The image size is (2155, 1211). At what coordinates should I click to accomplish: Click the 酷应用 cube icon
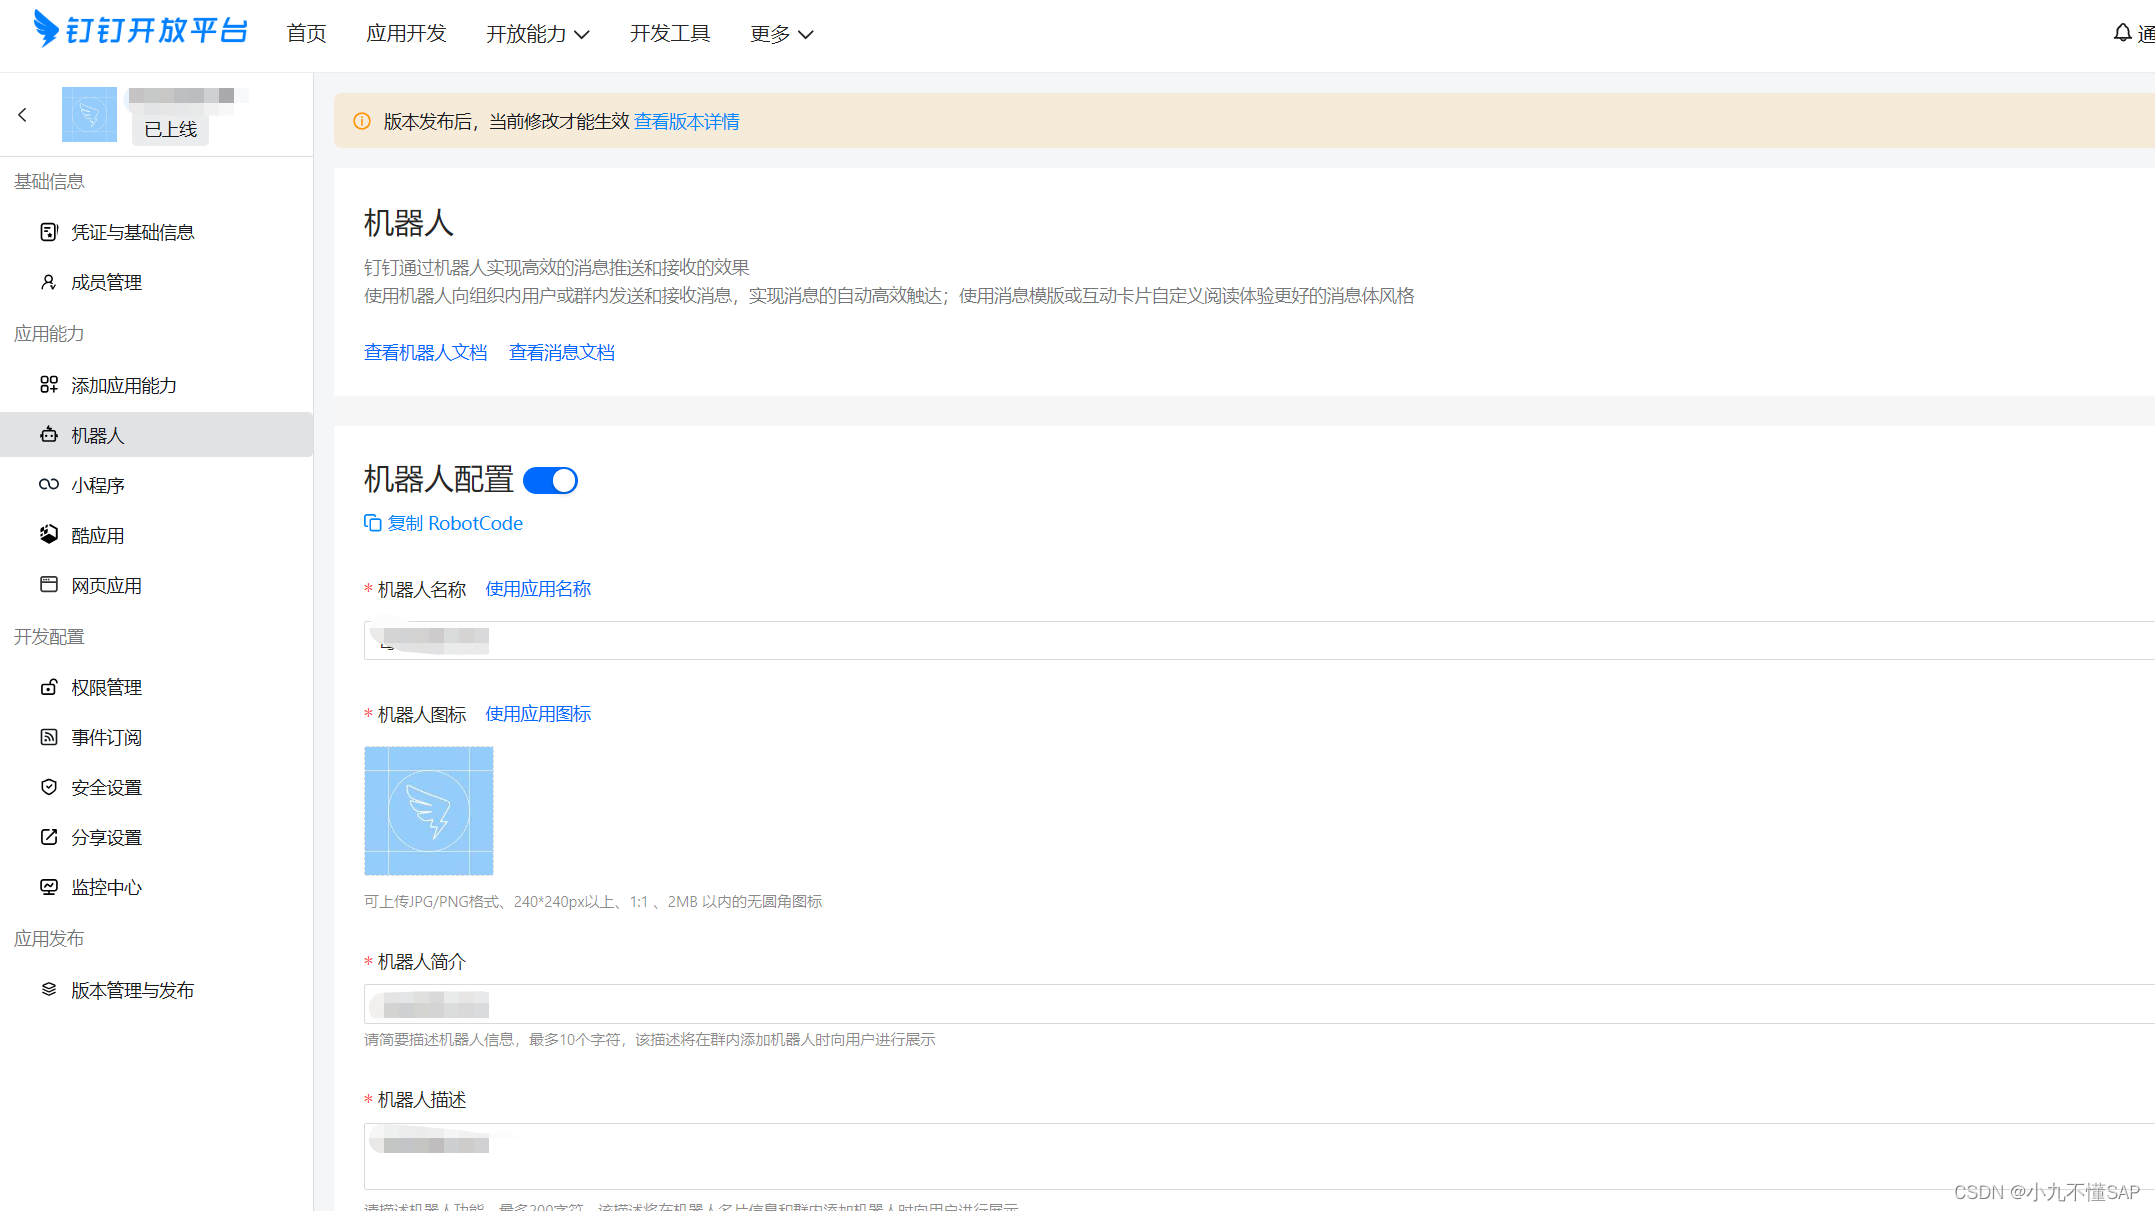pos(49,535)
